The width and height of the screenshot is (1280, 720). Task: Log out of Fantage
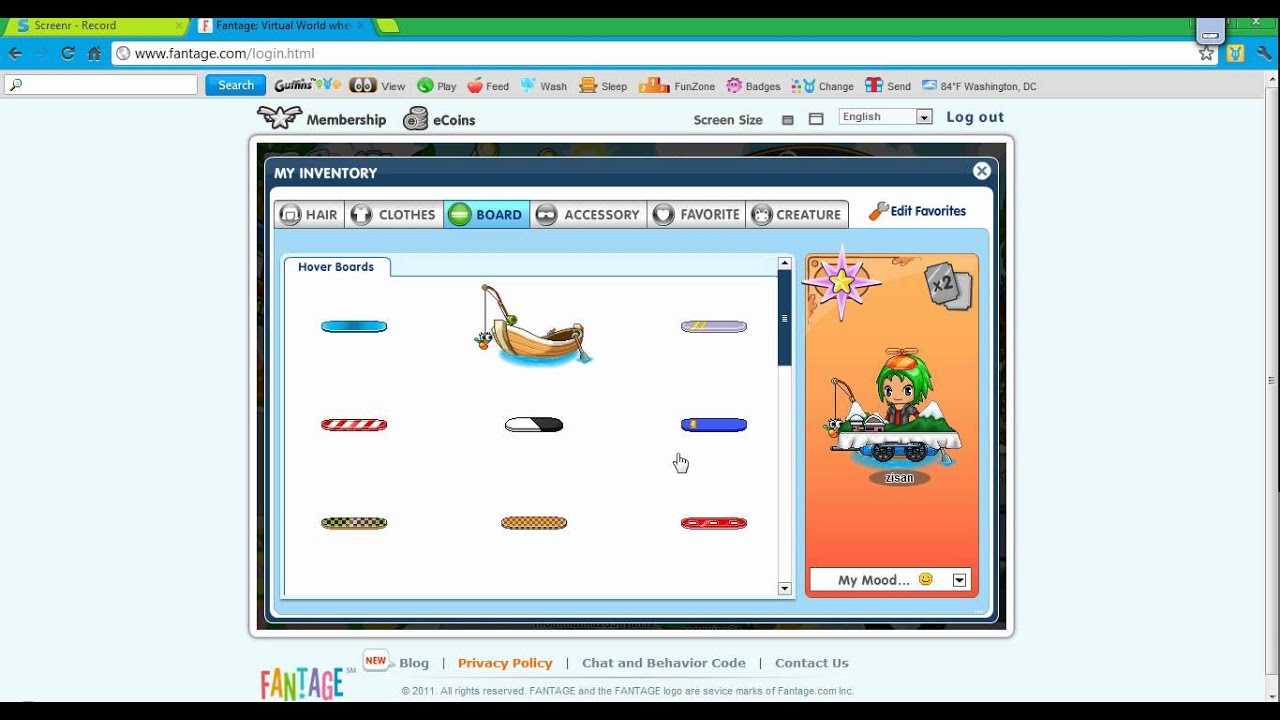pyautogui.click(x=975, y=117)
